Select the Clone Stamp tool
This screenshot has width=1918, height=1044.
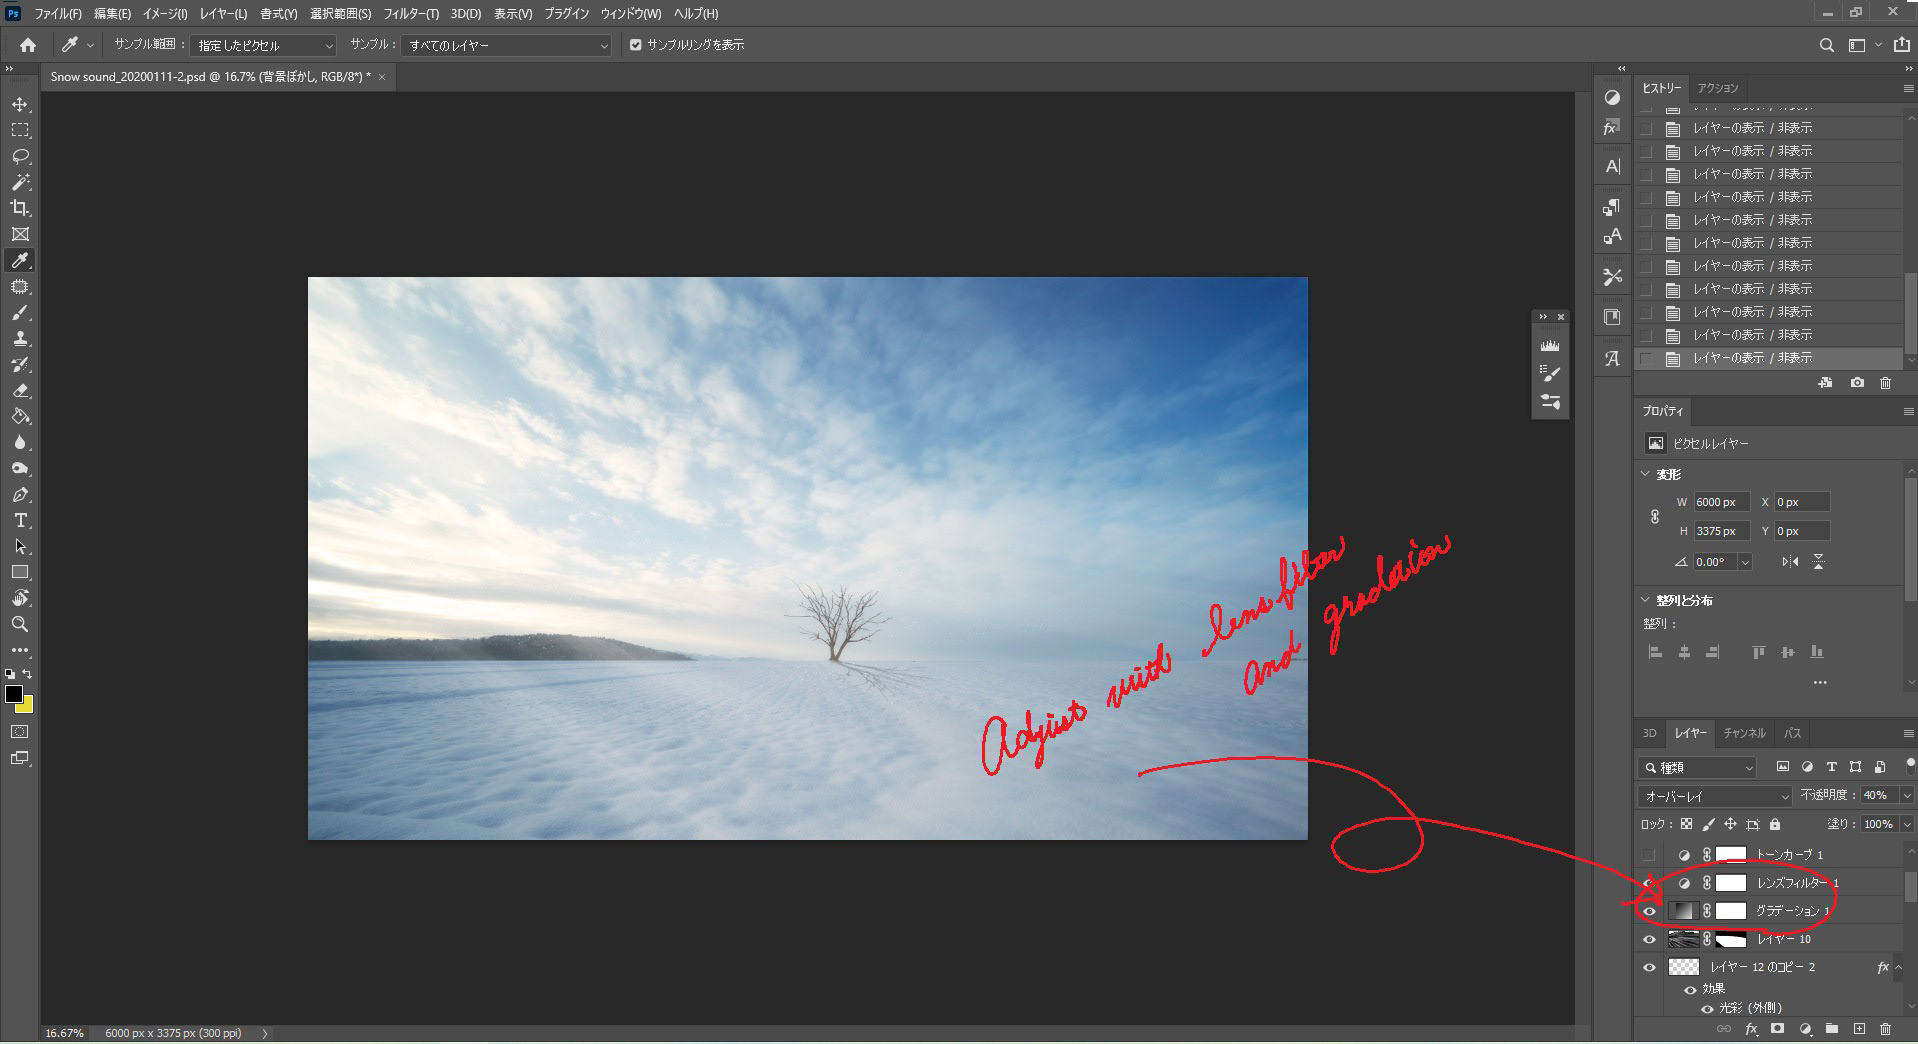point(20,339)
